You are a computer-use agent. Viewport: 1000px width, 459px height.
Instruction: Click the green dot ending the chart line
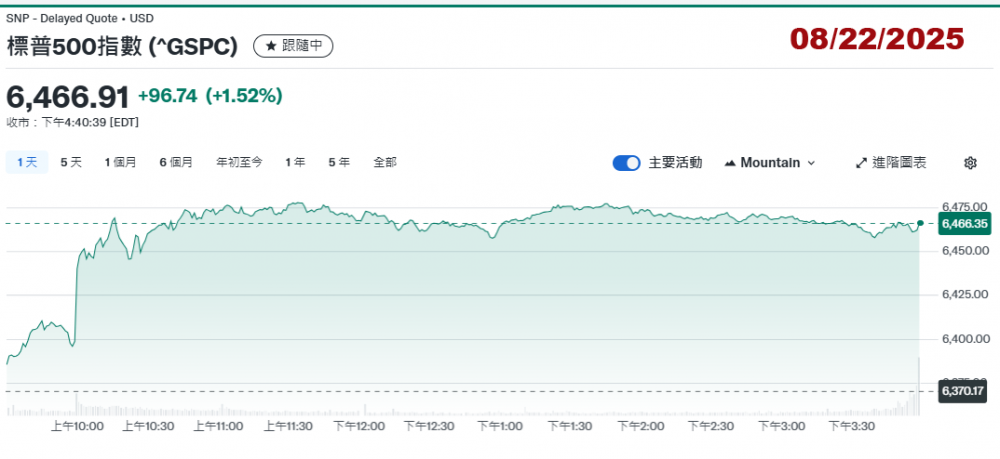[x=920, y=223]
